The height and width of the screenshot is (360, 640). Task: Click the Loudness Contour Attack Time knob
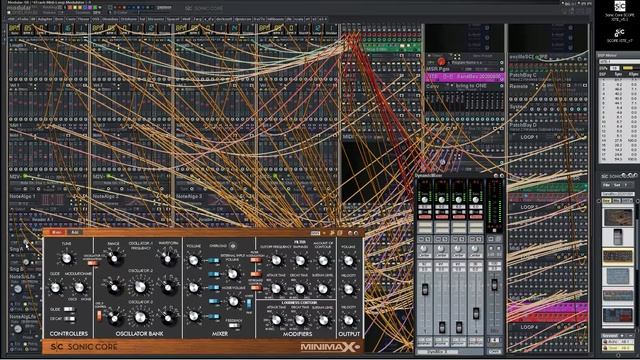[276, 320]
